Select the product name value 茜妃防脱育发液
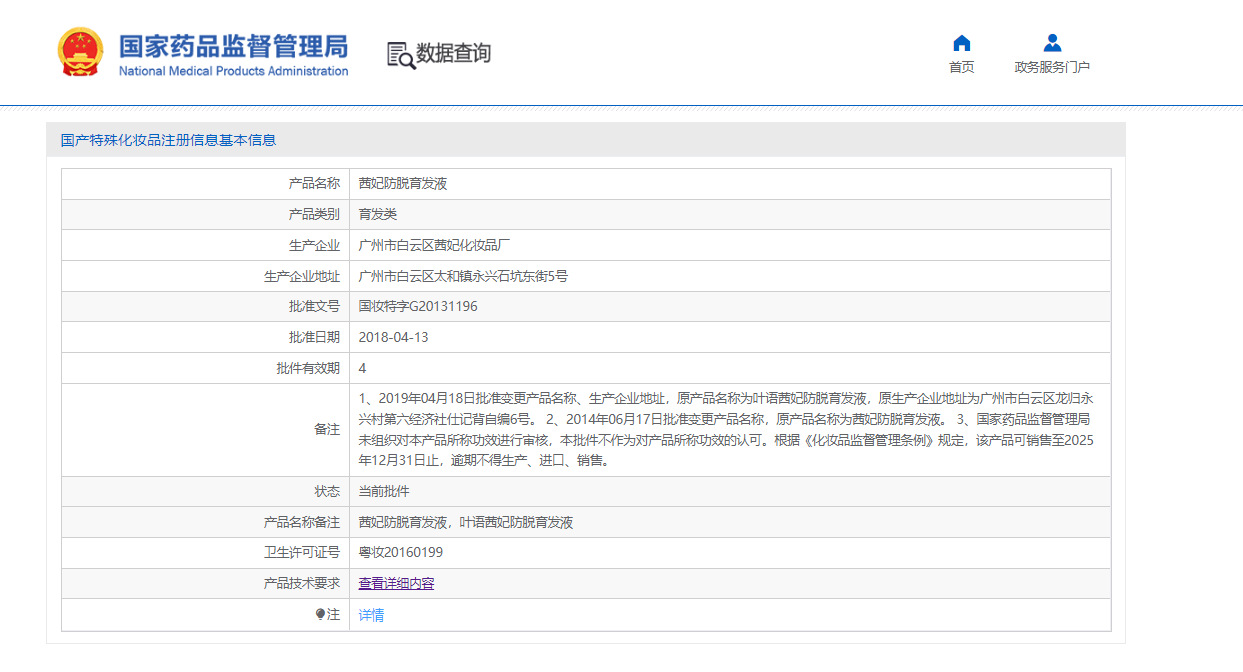Screen dimensions: 1243x672 click(x=403, y=184)
